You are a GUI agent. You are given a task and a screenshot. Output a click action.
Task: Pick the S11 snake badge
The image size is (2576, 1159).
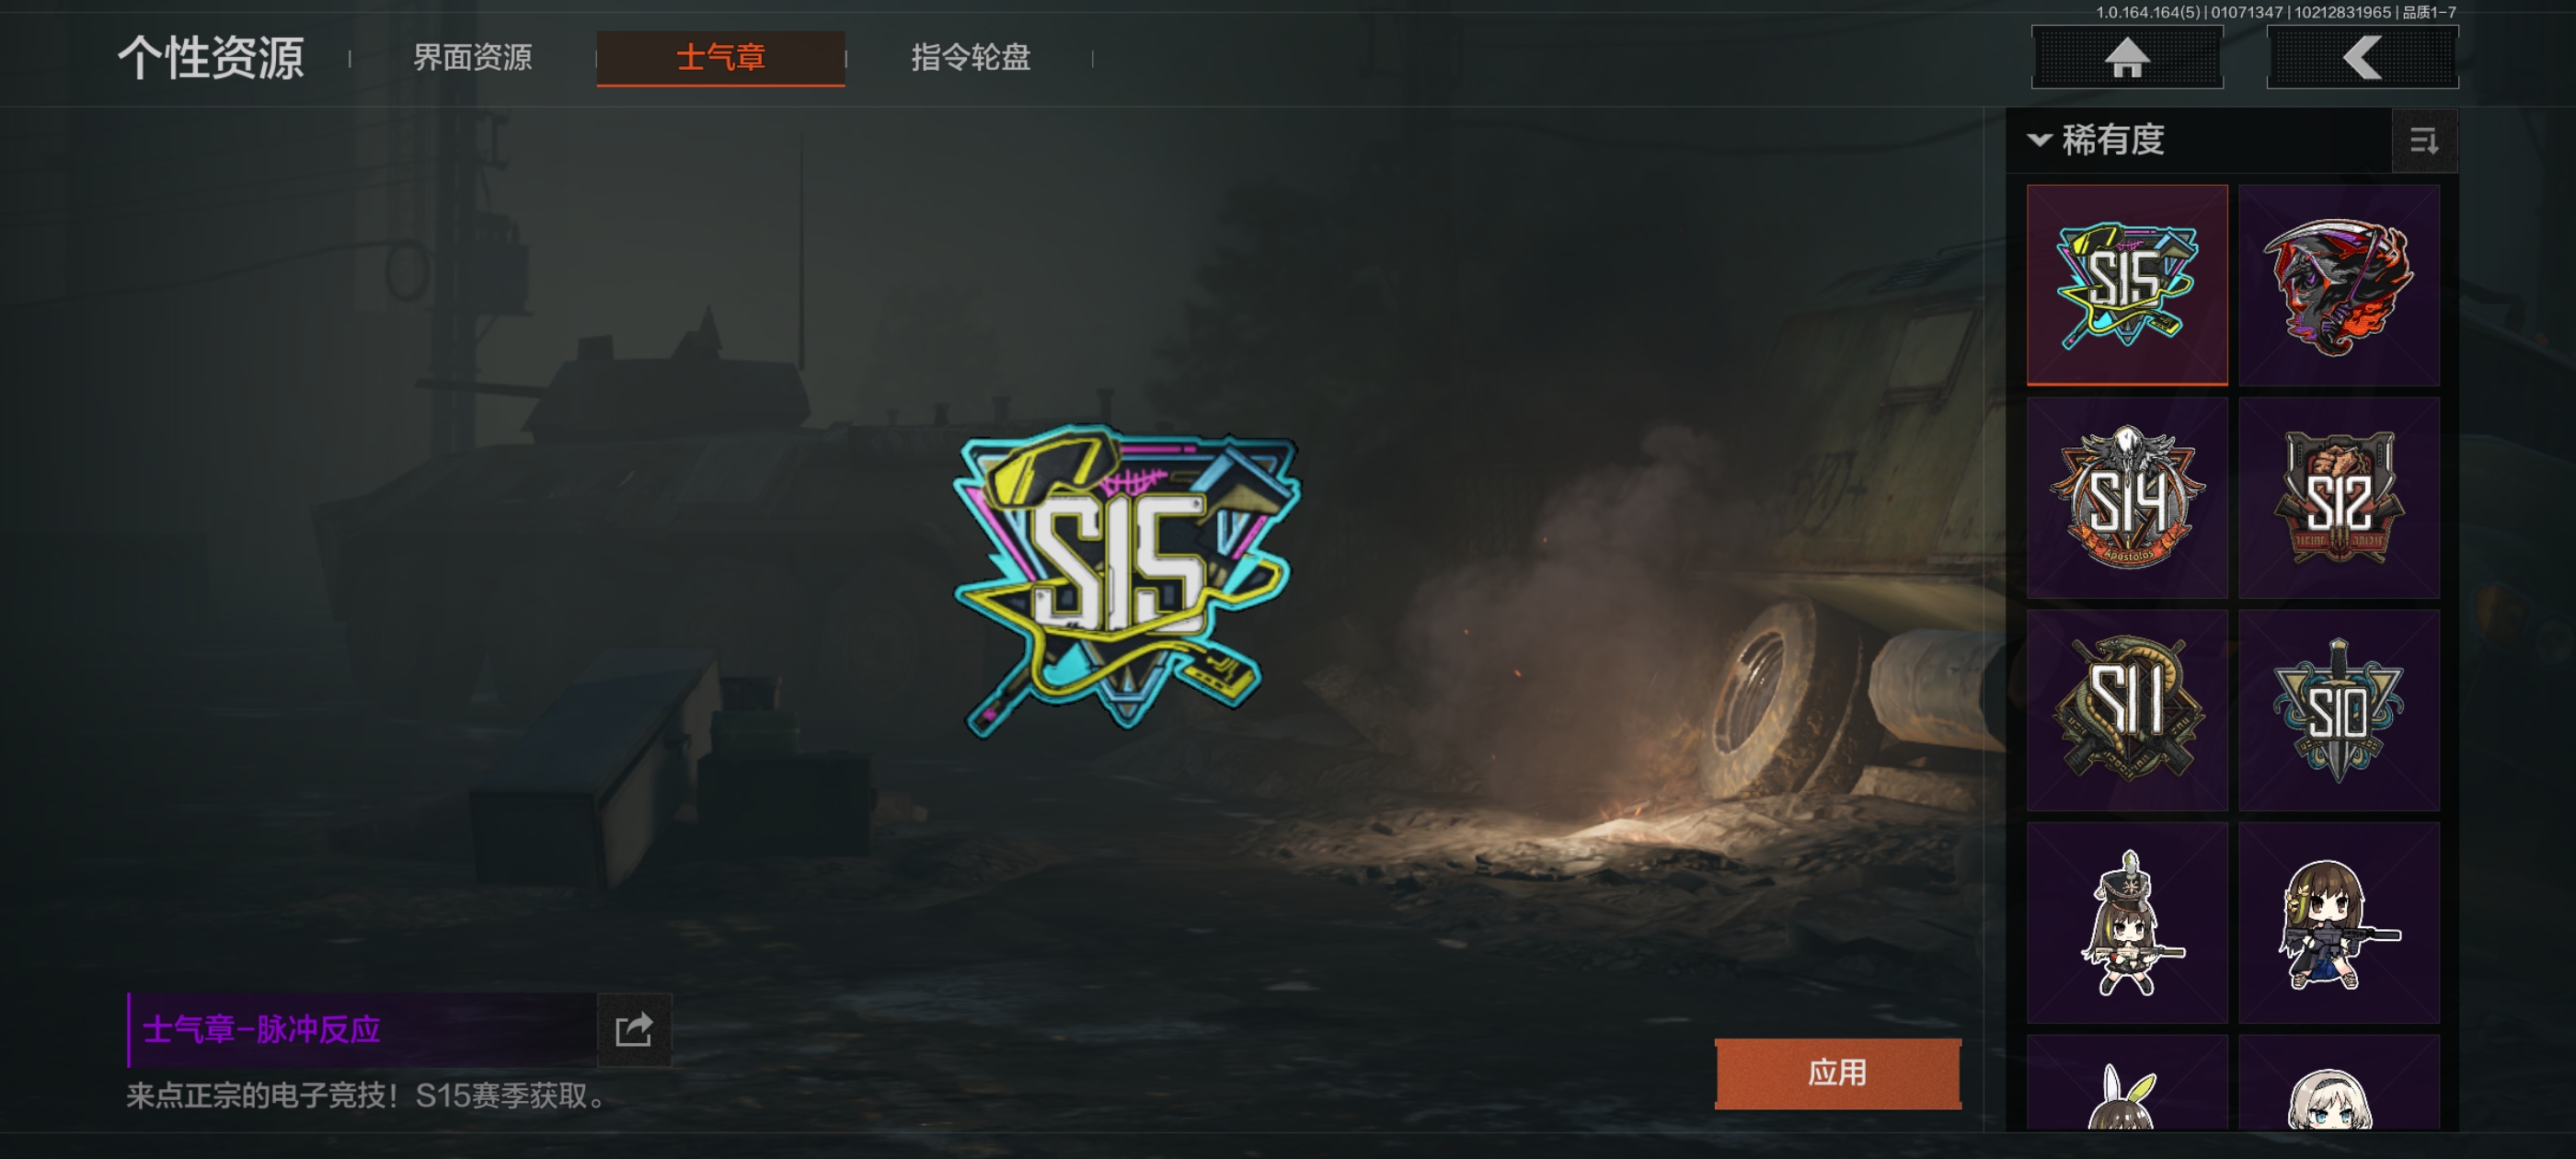tap(2127, 710)
